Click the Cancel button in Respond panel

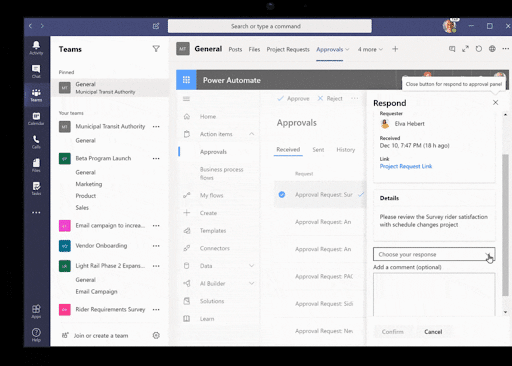(433, 332)
